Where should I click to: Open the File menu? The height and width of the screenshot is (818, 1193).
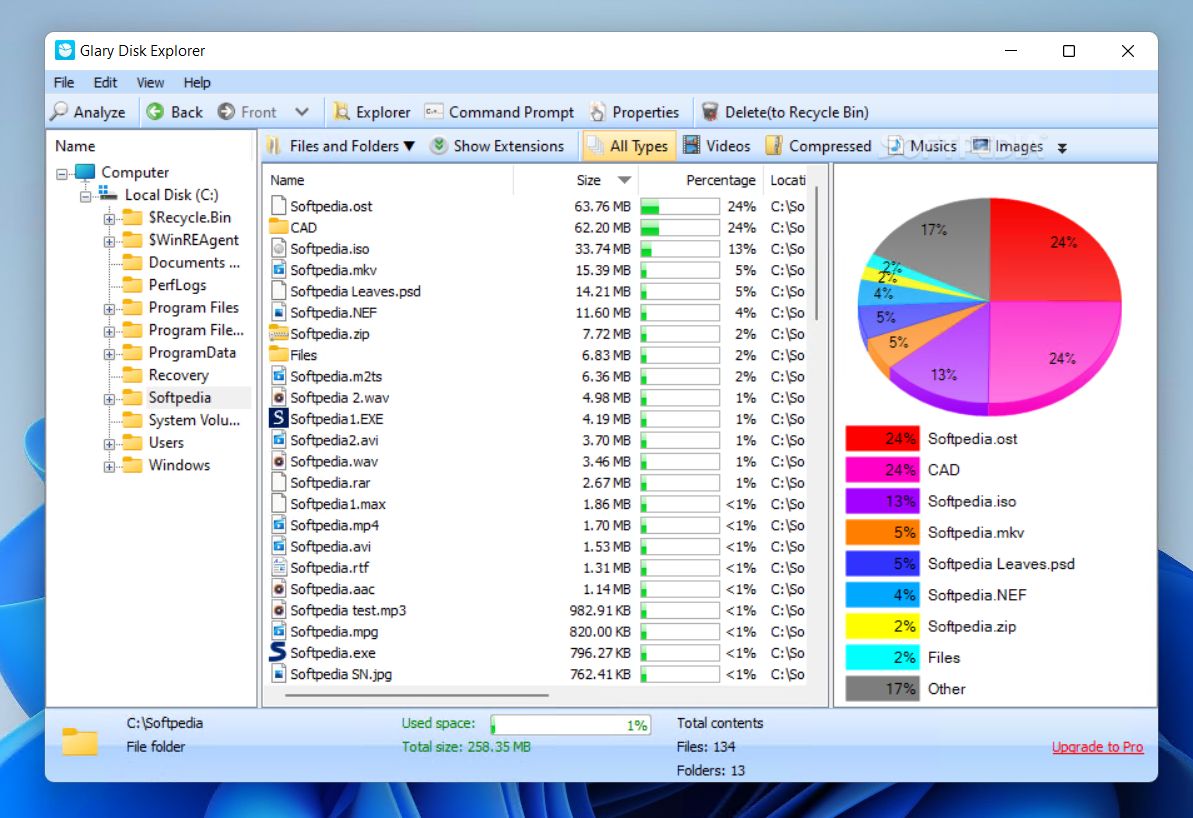(64, 82)
